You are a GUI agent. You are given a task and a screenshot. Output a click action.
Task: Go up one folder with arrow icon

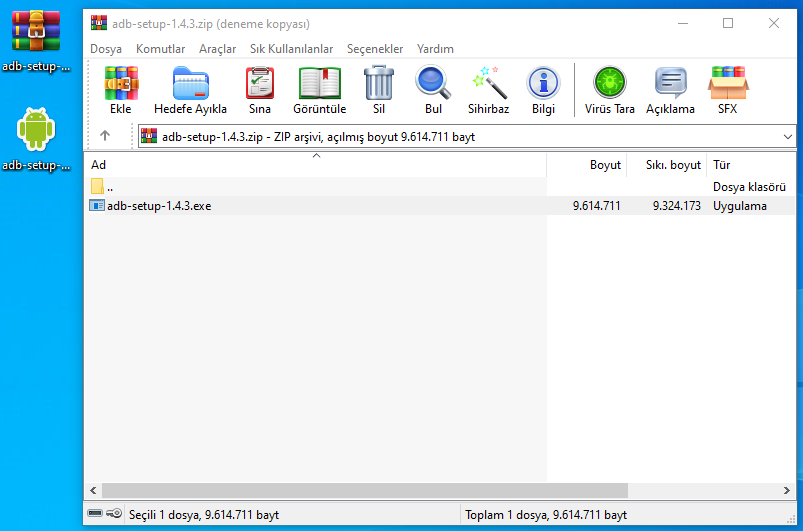coord(105,136)
